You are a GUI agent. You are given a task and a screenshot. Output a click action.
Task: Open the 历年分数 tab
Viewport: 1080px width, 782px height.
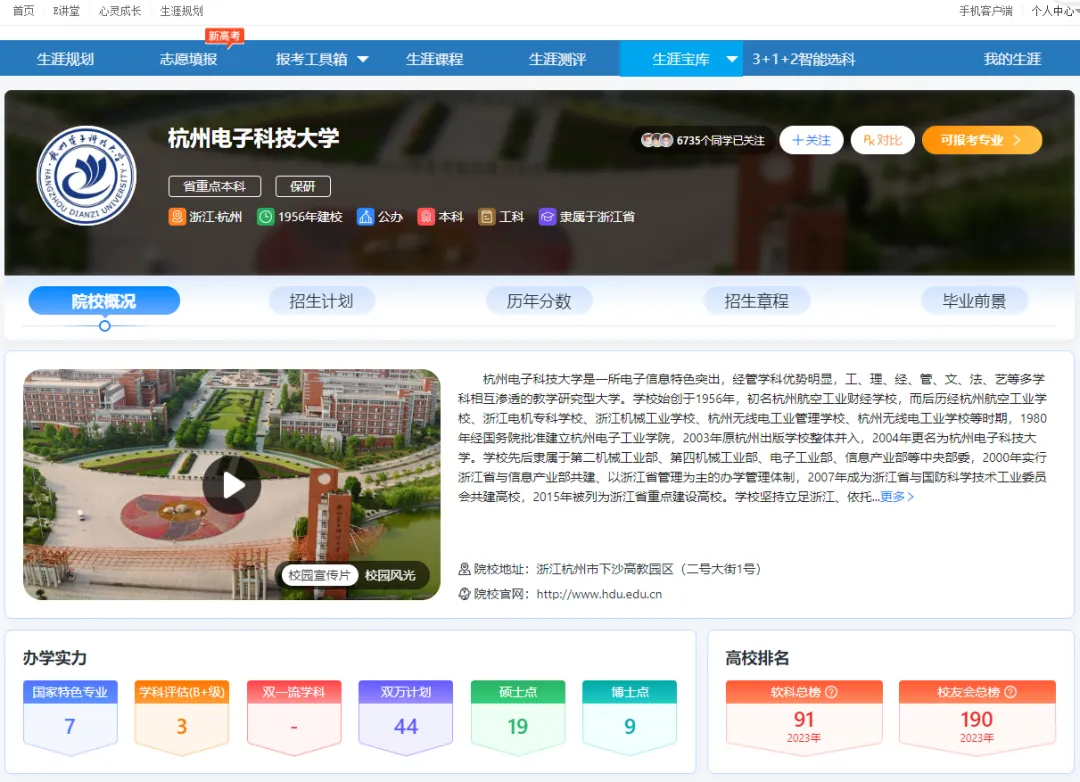539,301
